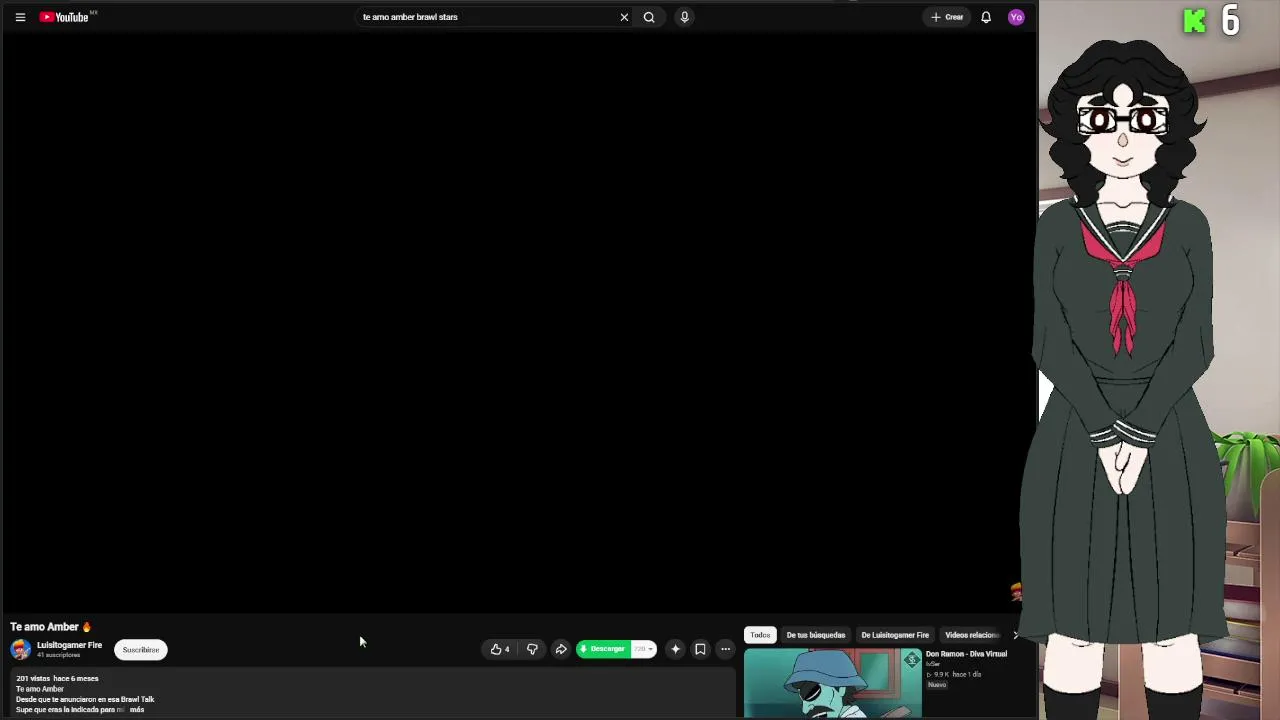Open the account avatar menu
This screenshot has height=720, width=1280.
[x=1016, y=17]
